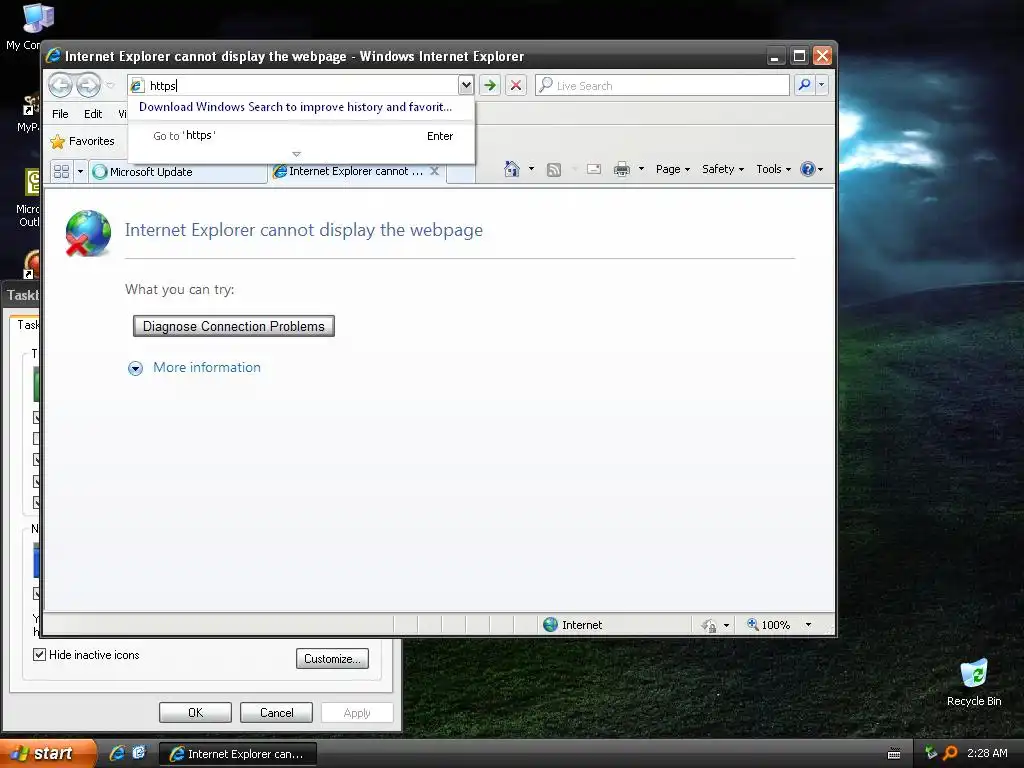The height and width of the screenshot is (768, 1024).
Task: Click the Customize... button
Action: (x=332, y=659)
